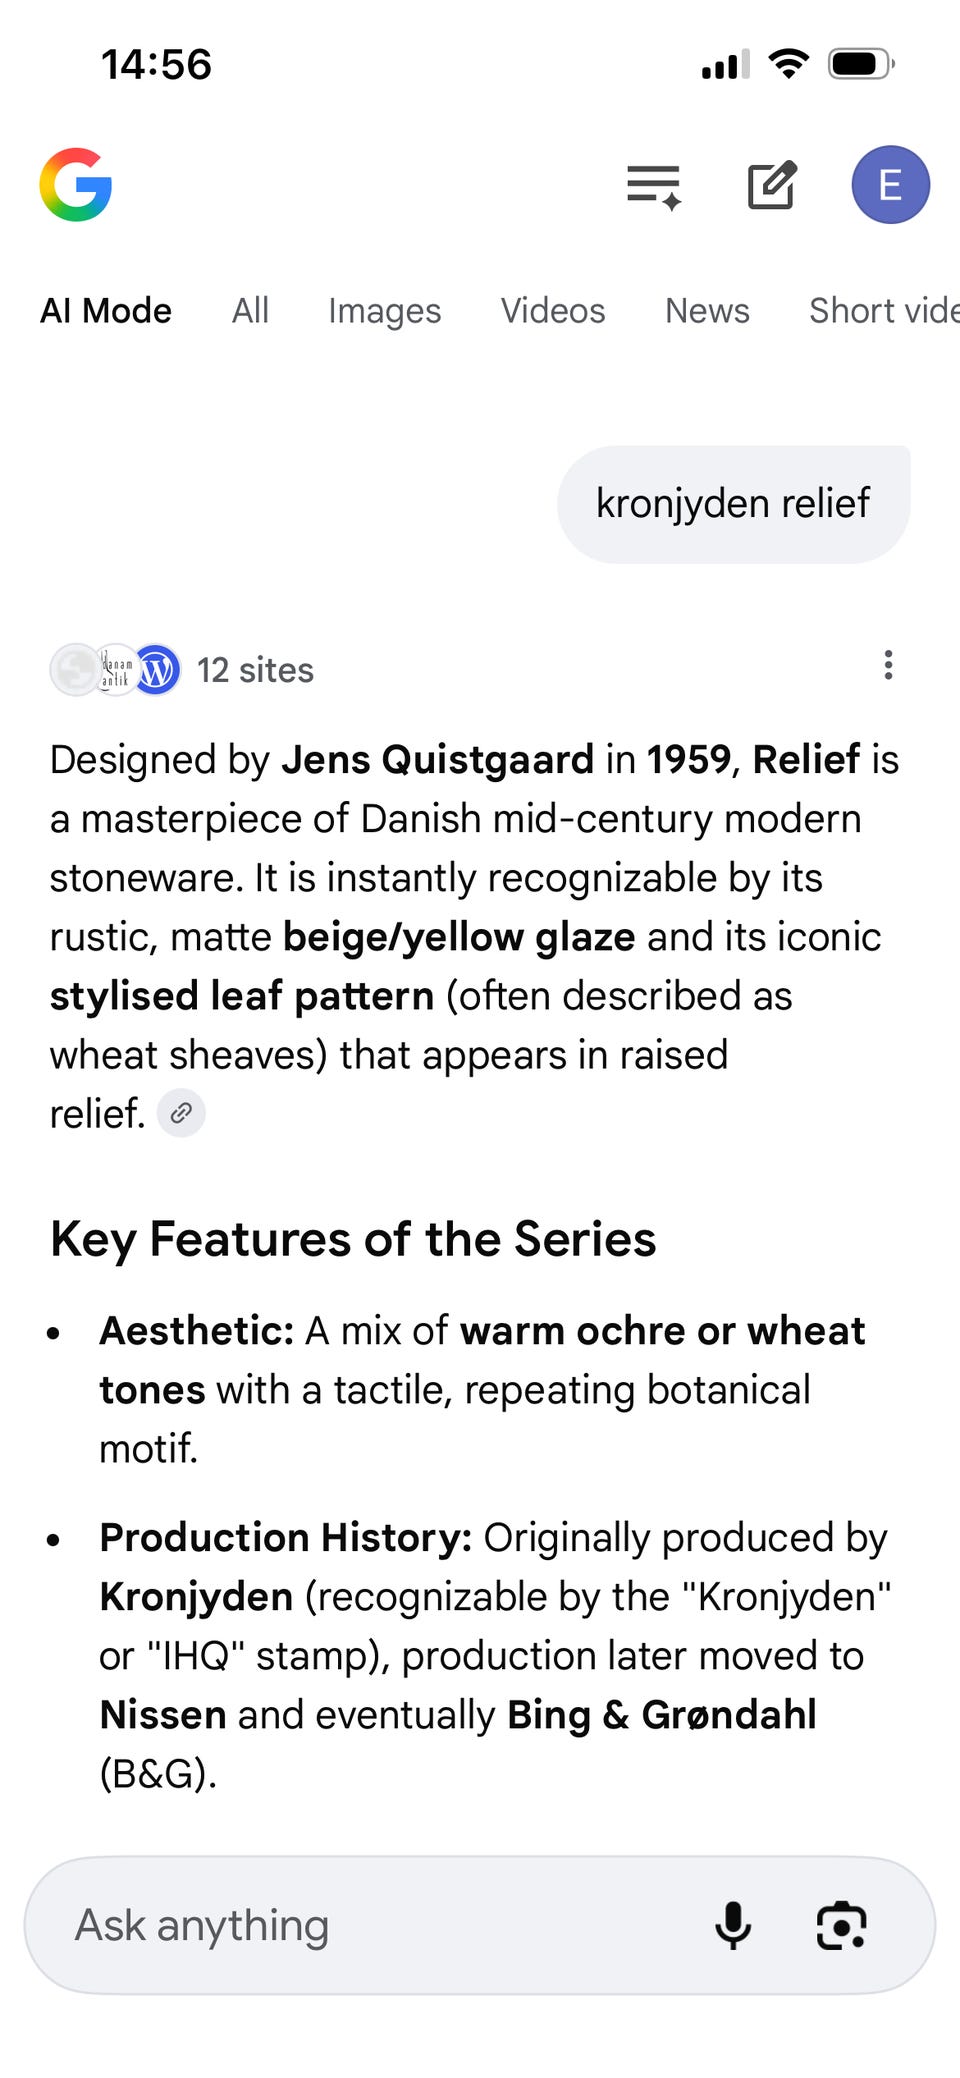Open Google Lens camera search icon
This screenshot has height=2078, width=960.
[x=842, y=1925]
